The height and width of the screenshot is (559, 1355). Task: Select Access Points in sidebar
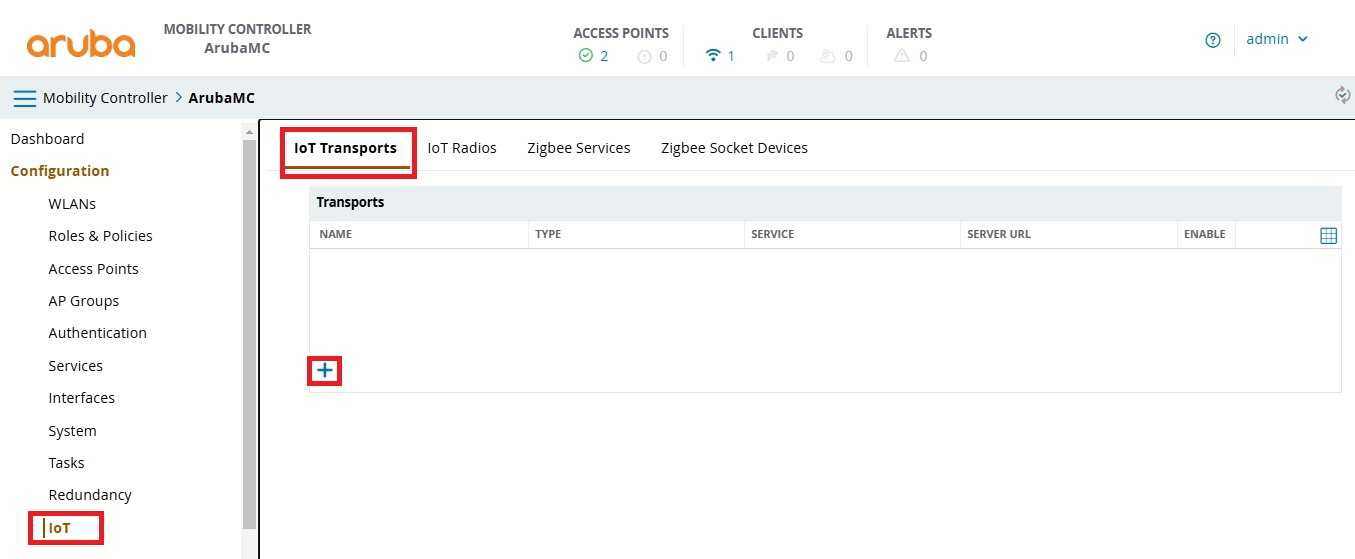[93, 269]
